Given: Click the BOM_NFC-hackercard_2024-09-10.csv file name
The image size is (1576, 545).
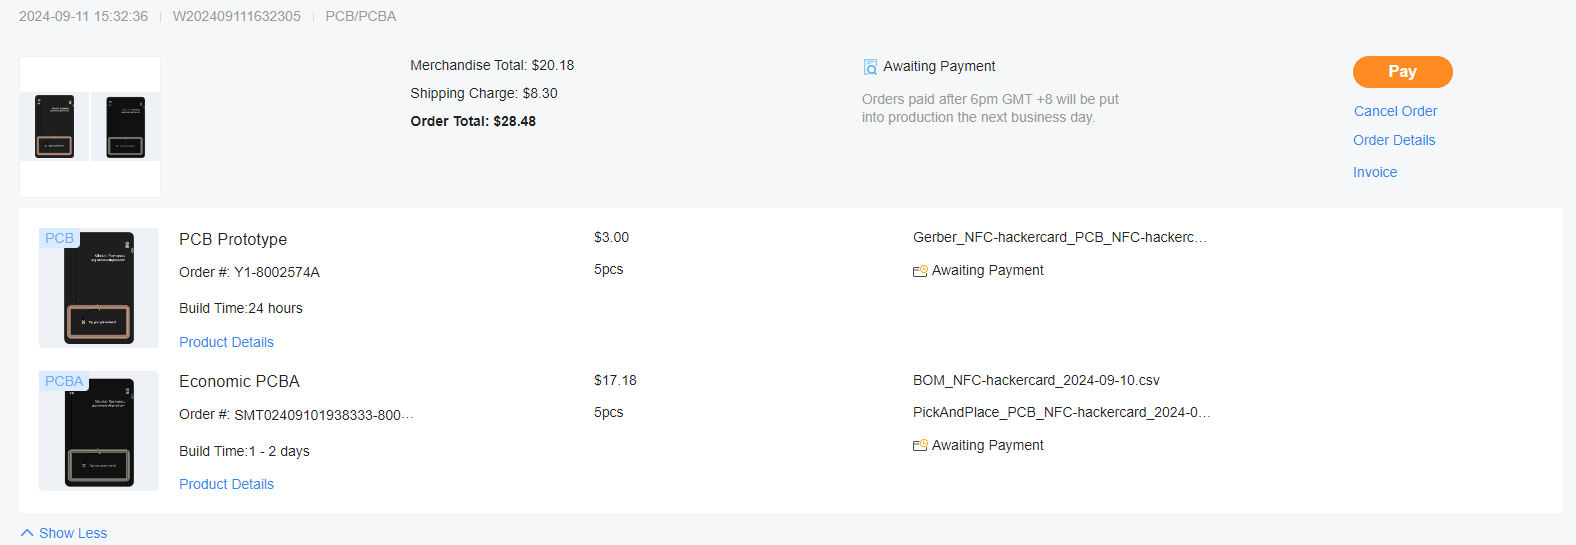Looking at the screenshot, I should coord(1036,380).
